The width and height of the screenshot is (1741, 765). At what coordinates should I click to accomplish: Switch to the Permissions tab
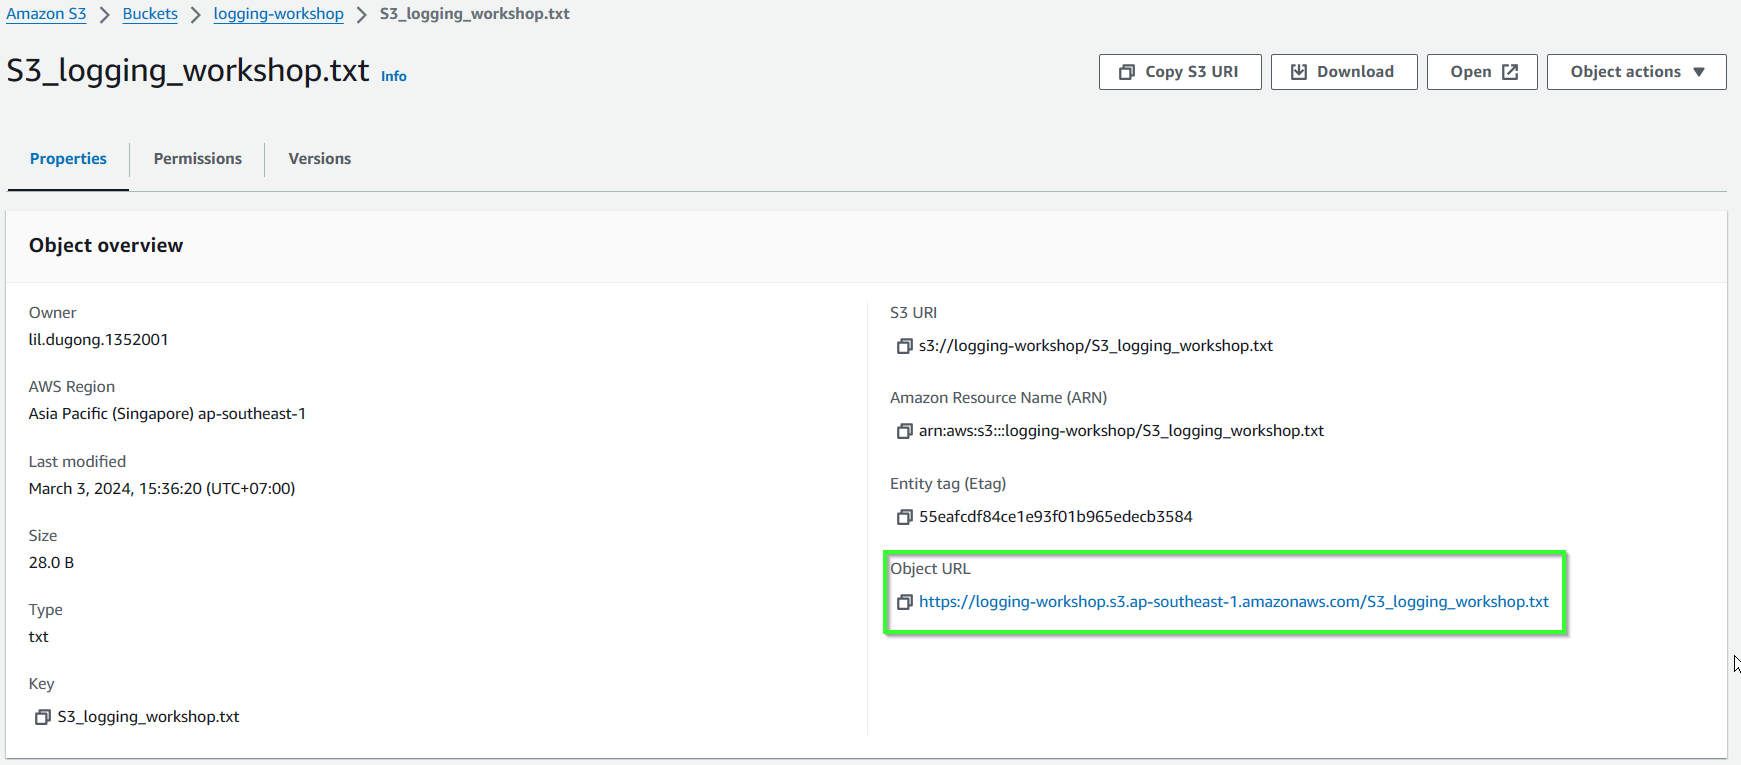click(x=198, y=159)
